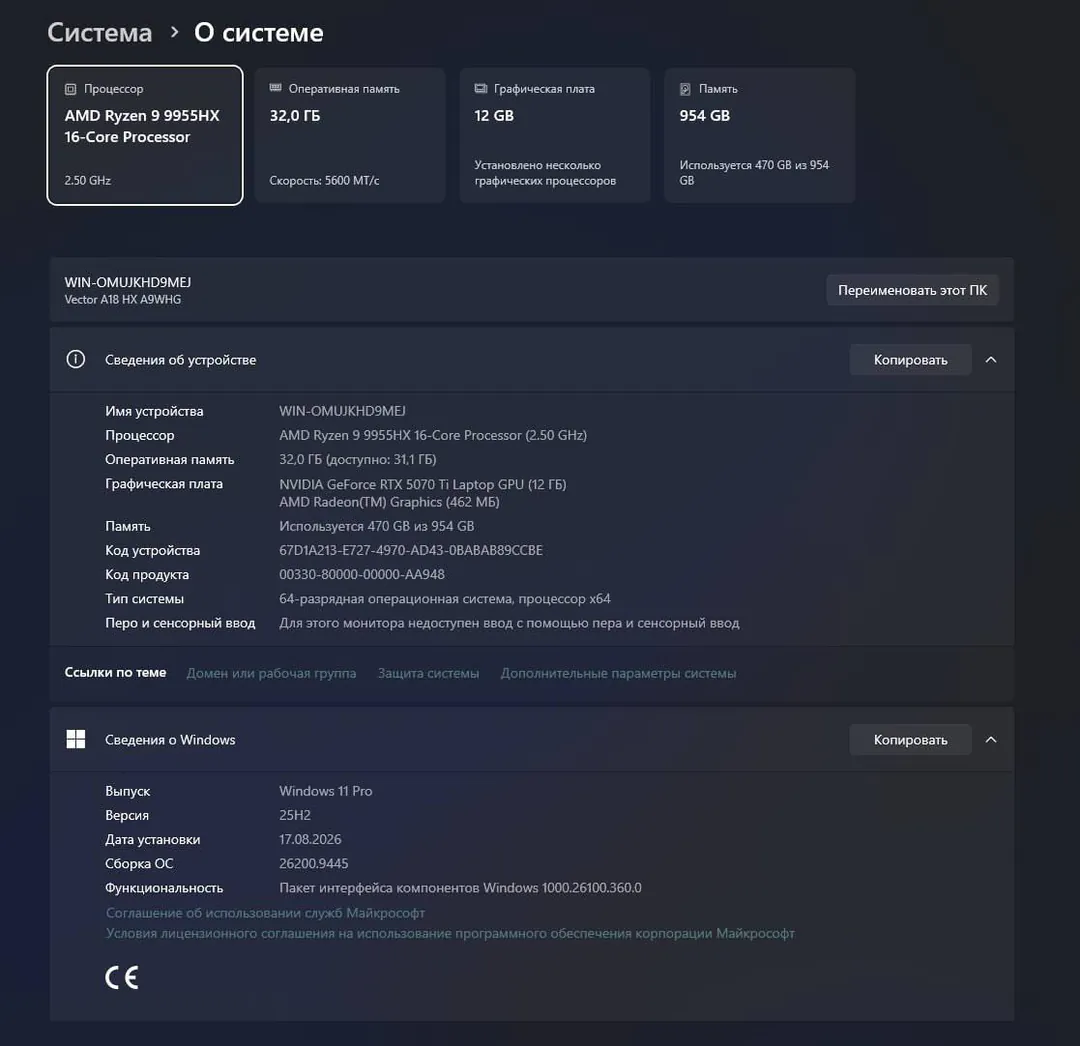This screenshot has height=1046, width=1080.
Task: Select the Процессор card
Action: pos(145,135)
